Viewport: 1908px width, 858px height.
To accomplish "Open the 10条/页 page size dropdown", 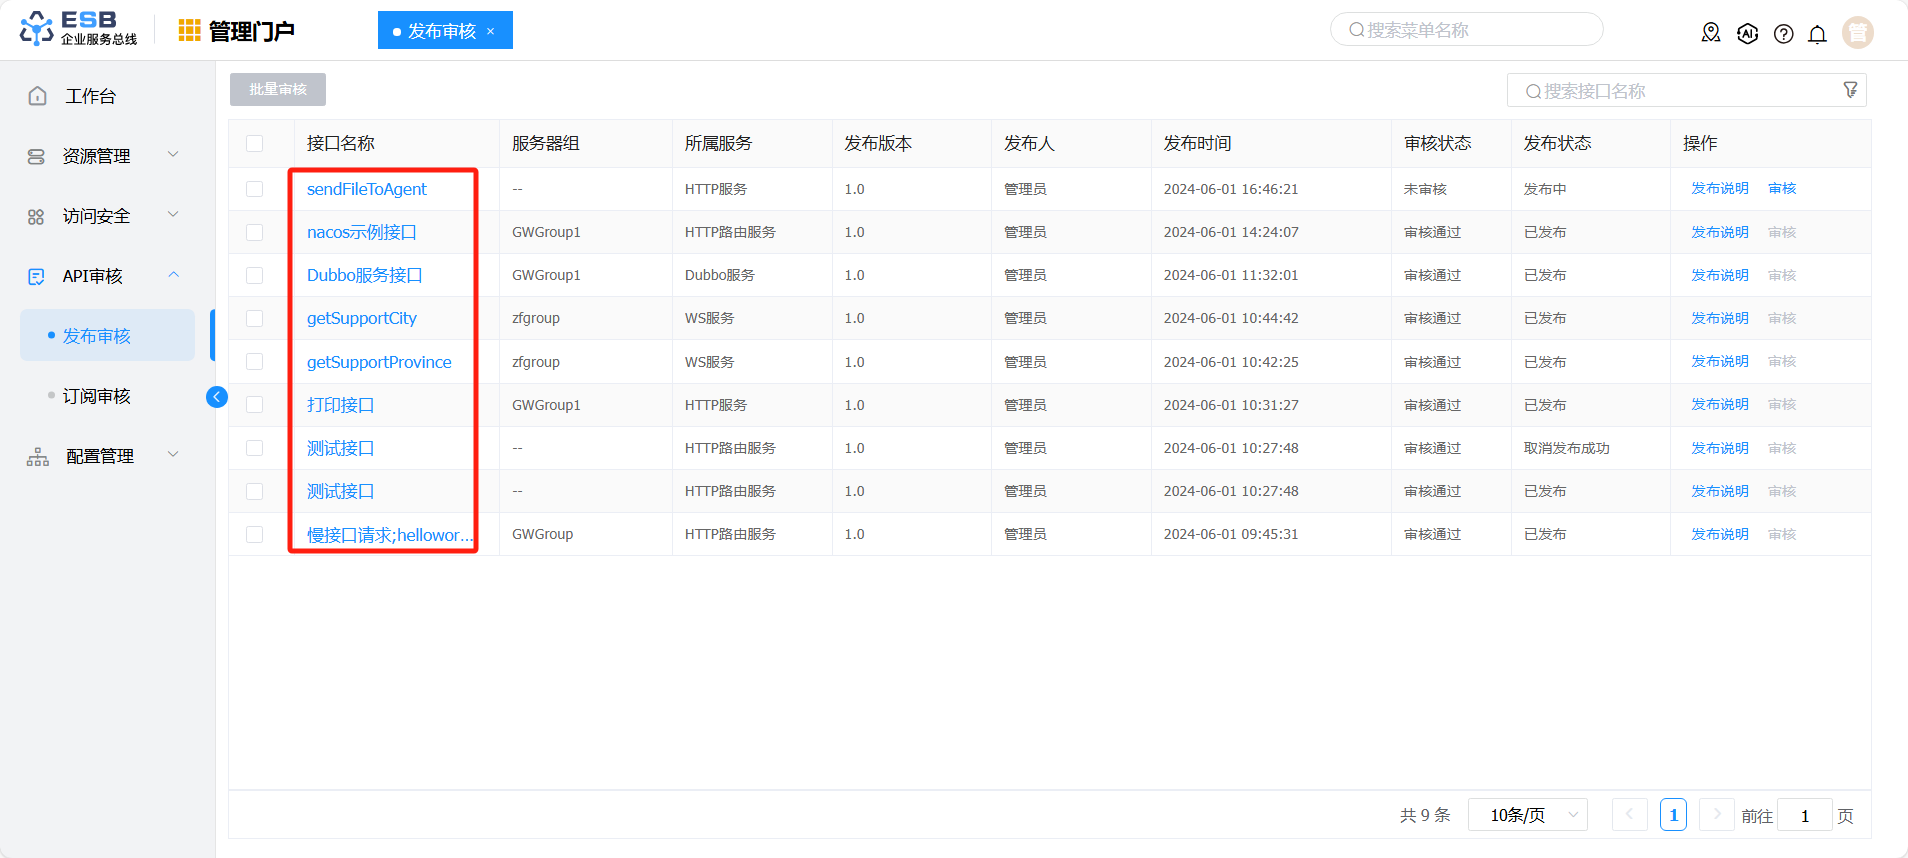I will point(1527,815).
